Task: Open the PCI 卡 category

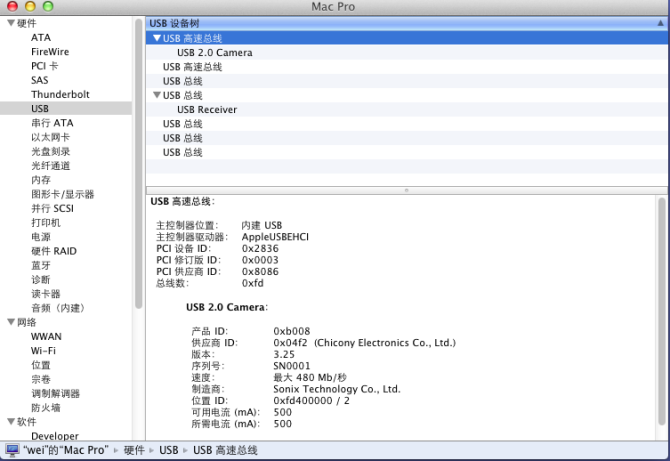Action: point(44,66)
